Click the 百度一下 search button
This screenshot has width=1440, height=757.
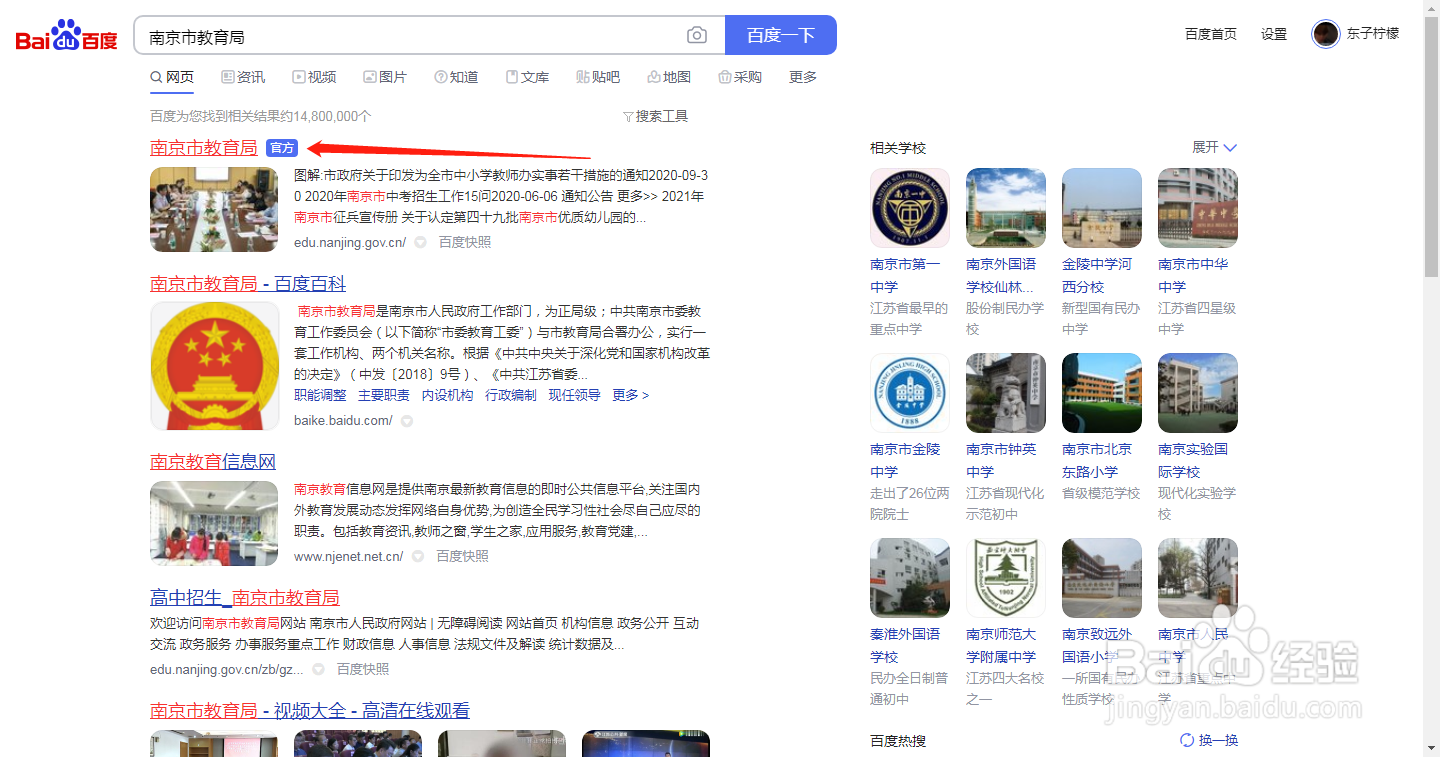point(780,35)
